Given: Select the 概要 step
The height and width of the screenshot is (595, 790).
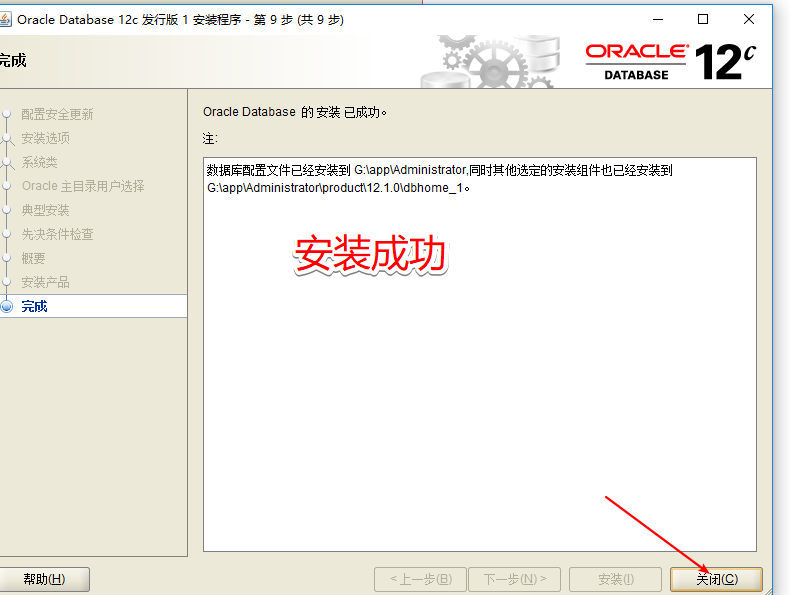Looking at the screenshot, I should (x=33, y=258).
